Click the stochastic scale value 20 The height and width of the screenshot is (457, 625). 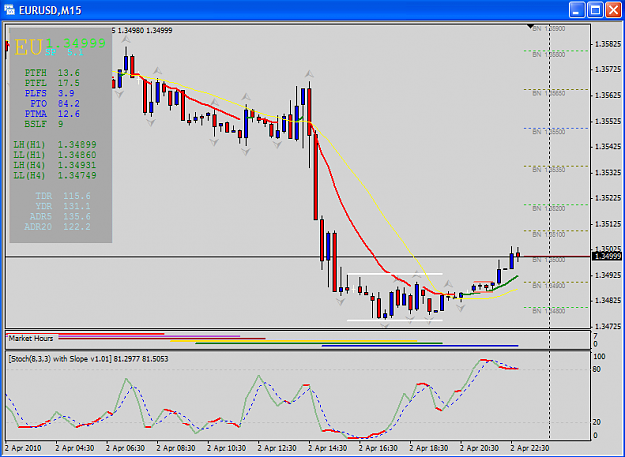[x=597, y=422]
